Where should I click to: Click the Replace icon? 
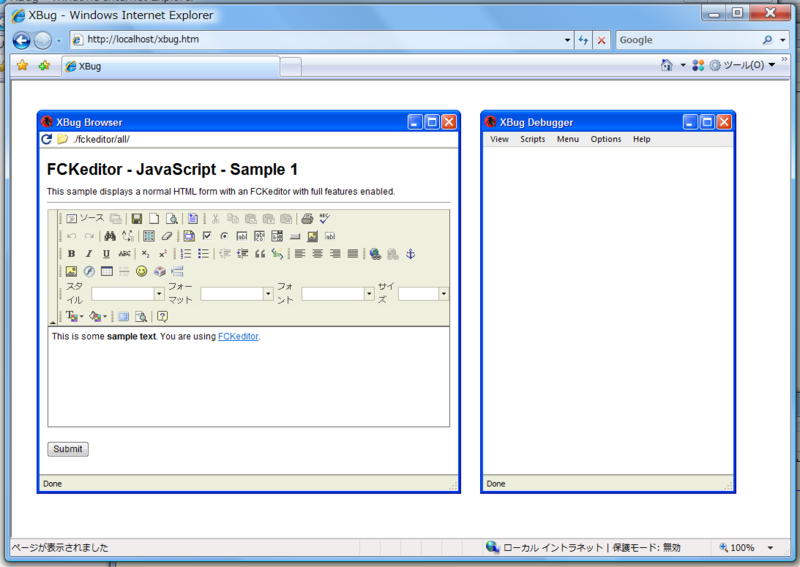(x=128, y=236)
